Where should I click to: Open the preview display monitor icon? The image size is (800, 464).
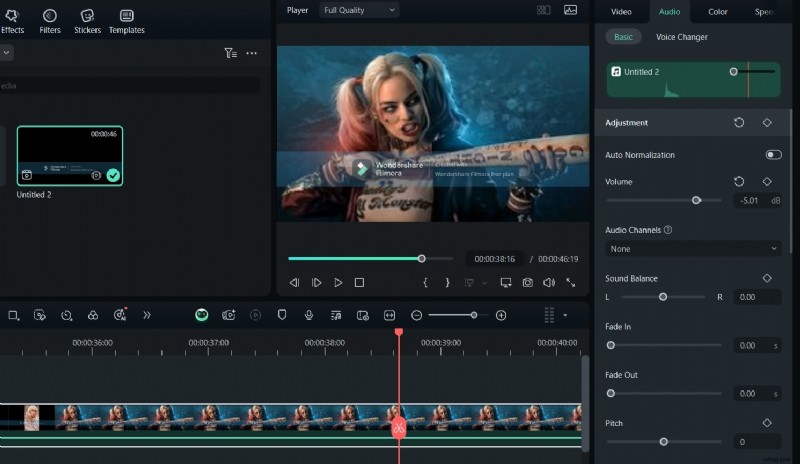click(506, 282)
